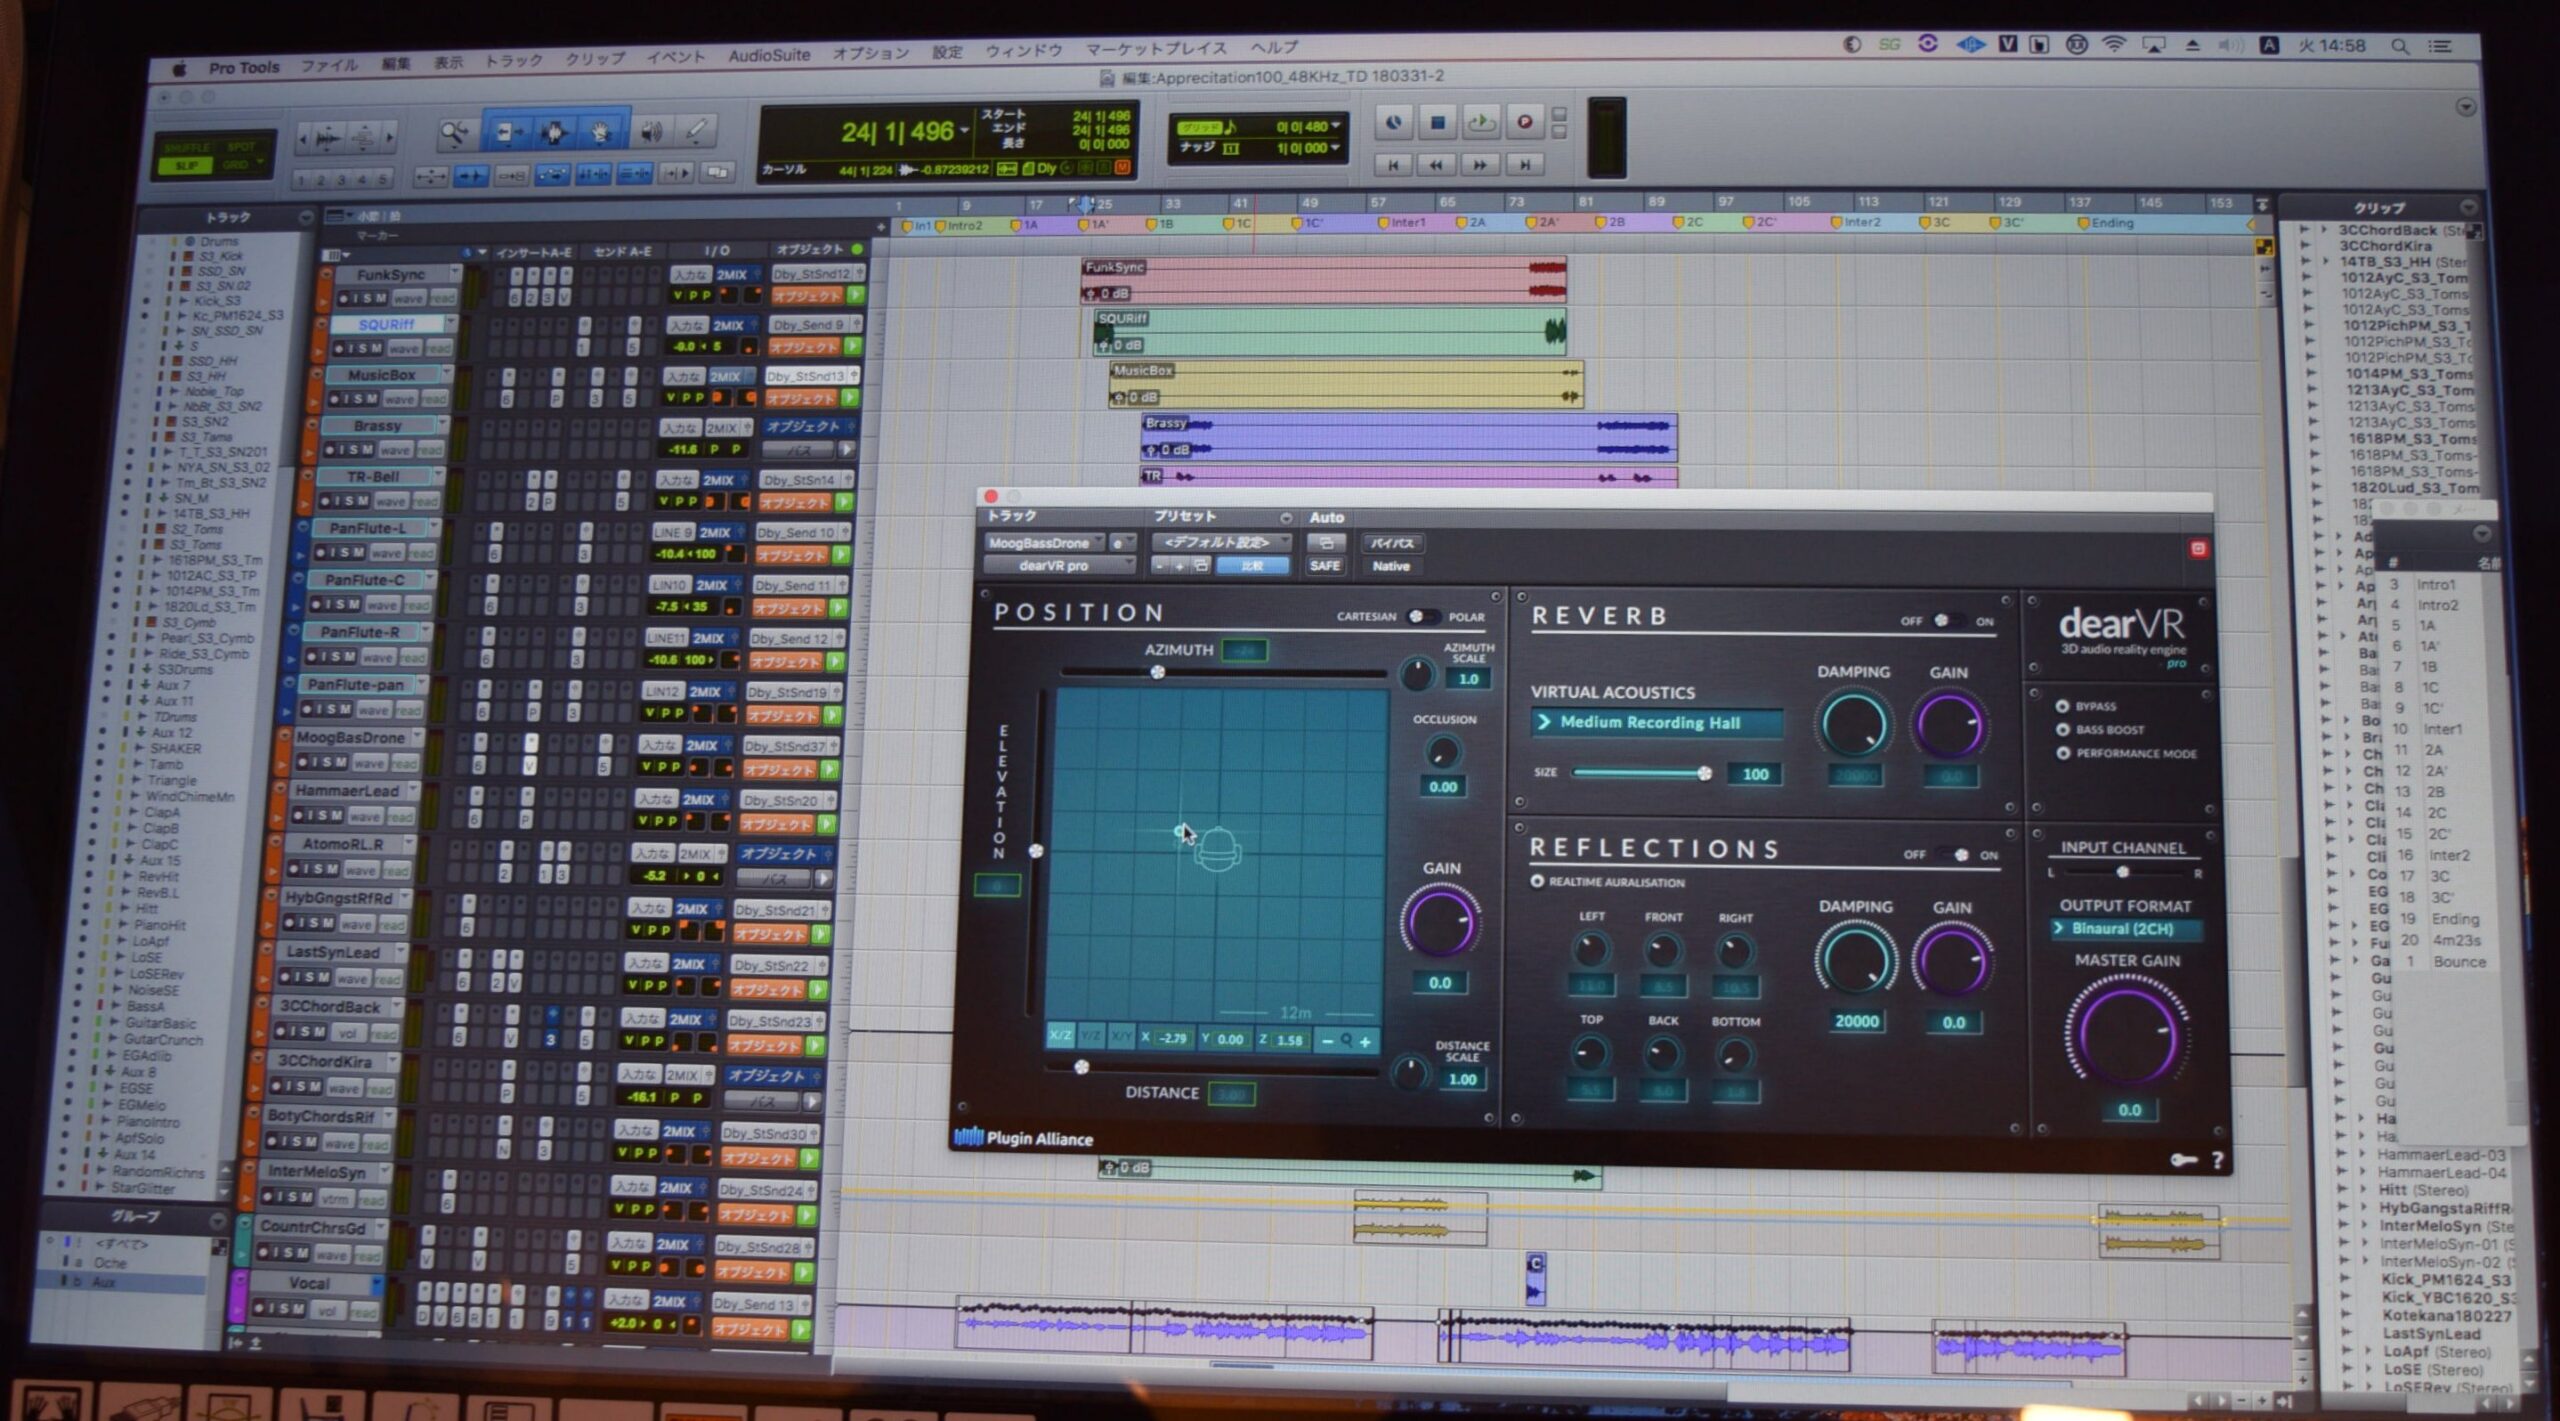The height and width of the screenshot is (1421, 2560).
Task: Open main counter format dropdown arrow
Action: [x=965, y=131]
